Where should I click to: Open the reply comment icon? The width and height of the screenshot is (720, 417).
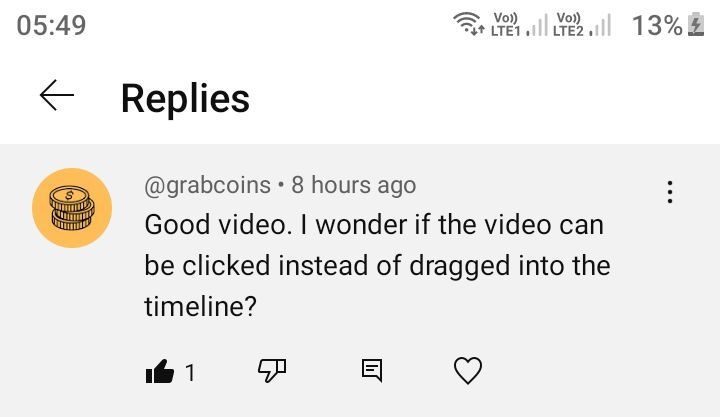(x=371, y=372)
